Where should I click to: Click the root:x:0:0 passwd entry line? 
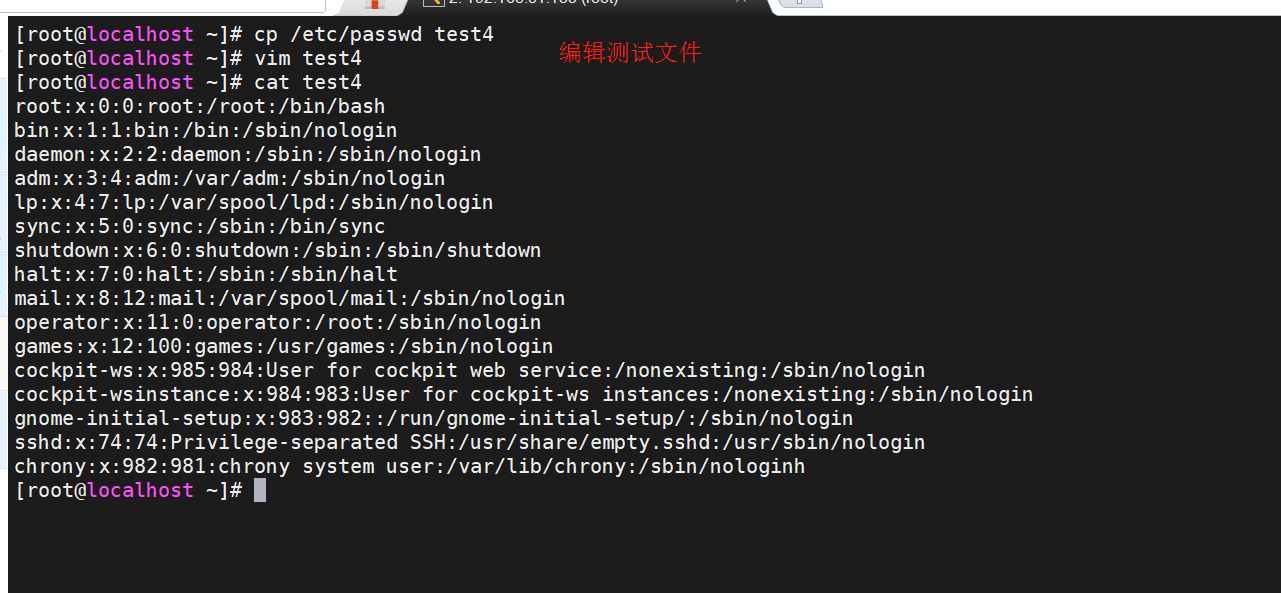coord(200,106)
